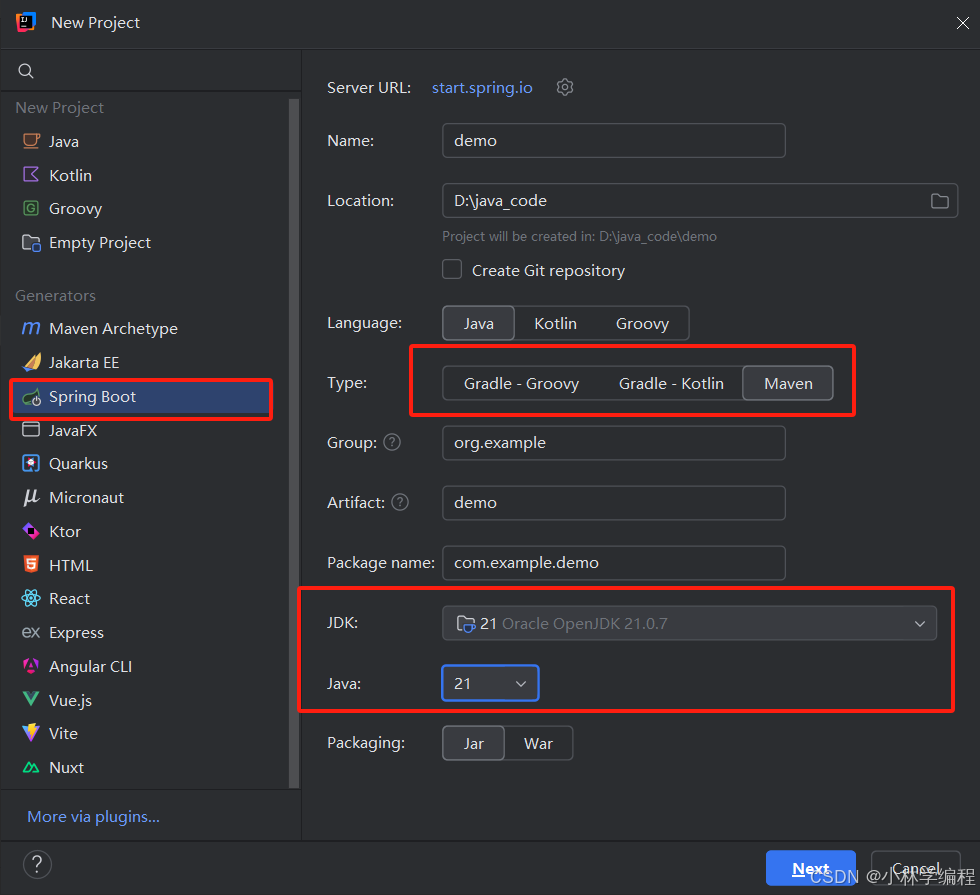Click the Java coffee cup icon
The height and width of the screenshot is (895, 980).
(31, 141)
